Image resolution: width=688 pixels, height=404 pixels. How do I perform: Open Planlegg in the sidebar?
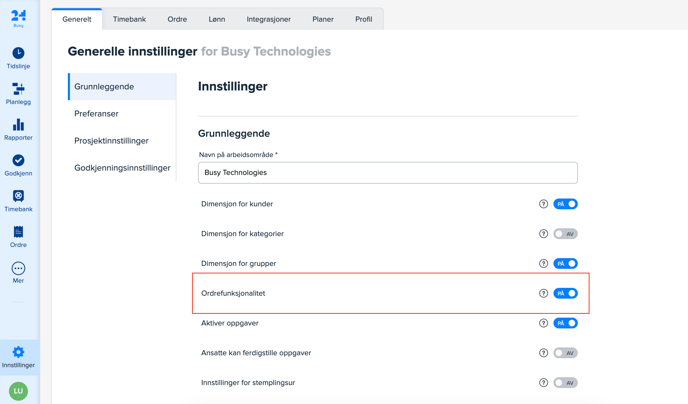(18, 94)
